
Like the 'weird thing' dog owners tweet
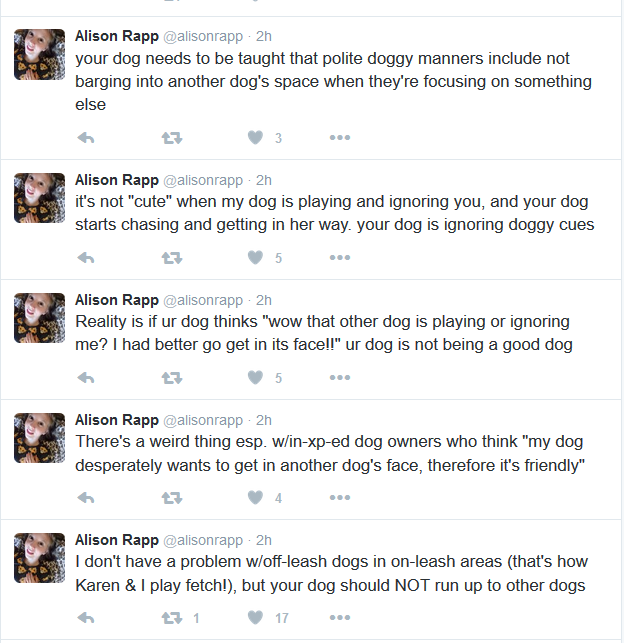(x=256, y=497)
